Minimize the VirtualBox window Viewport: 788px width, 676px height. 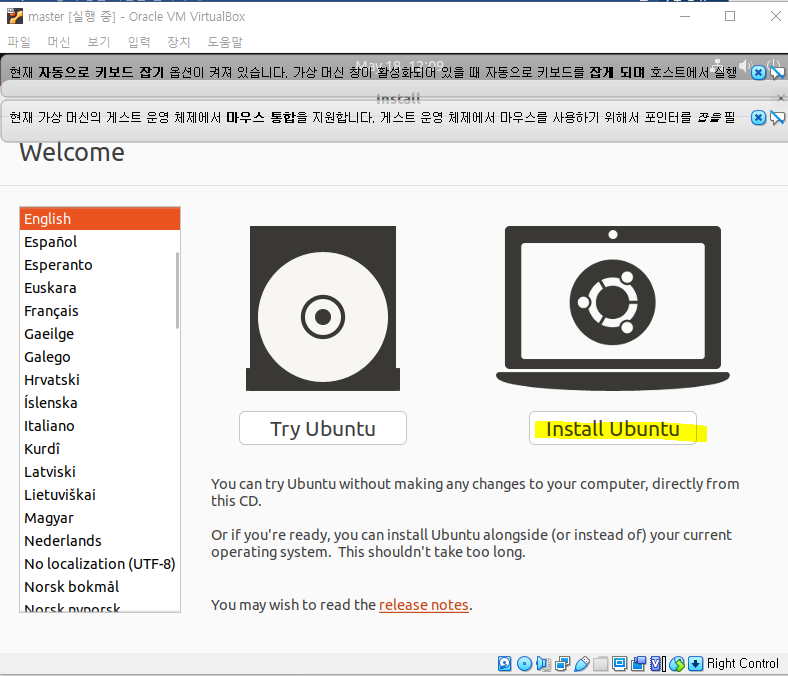684,16
